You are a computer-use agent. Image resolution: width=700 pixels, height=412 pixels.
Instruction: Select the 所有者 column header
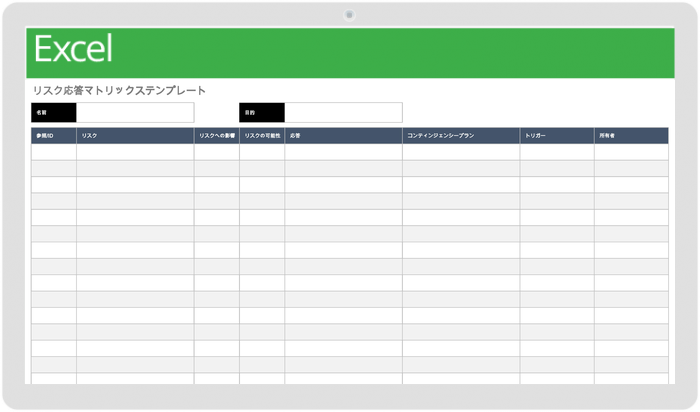click(x=631, y=136)
